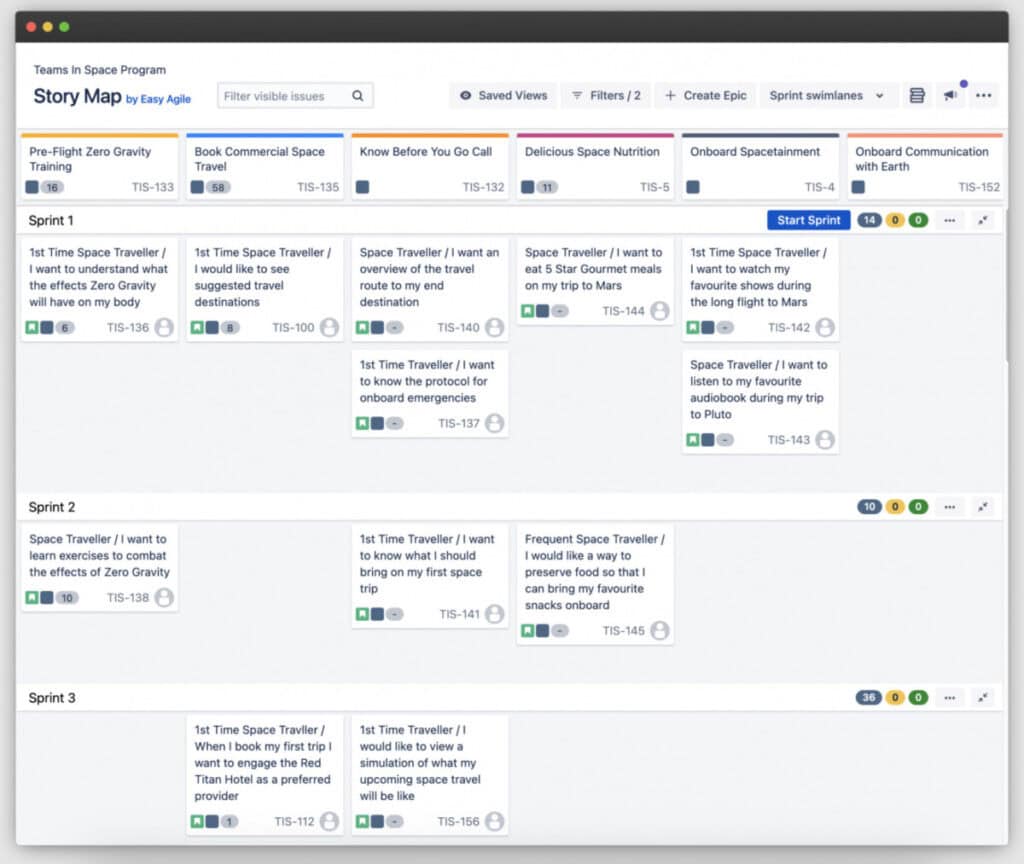
Task: Click the assignee avatar on TIS-156
Action: click(x=494, y=821)
